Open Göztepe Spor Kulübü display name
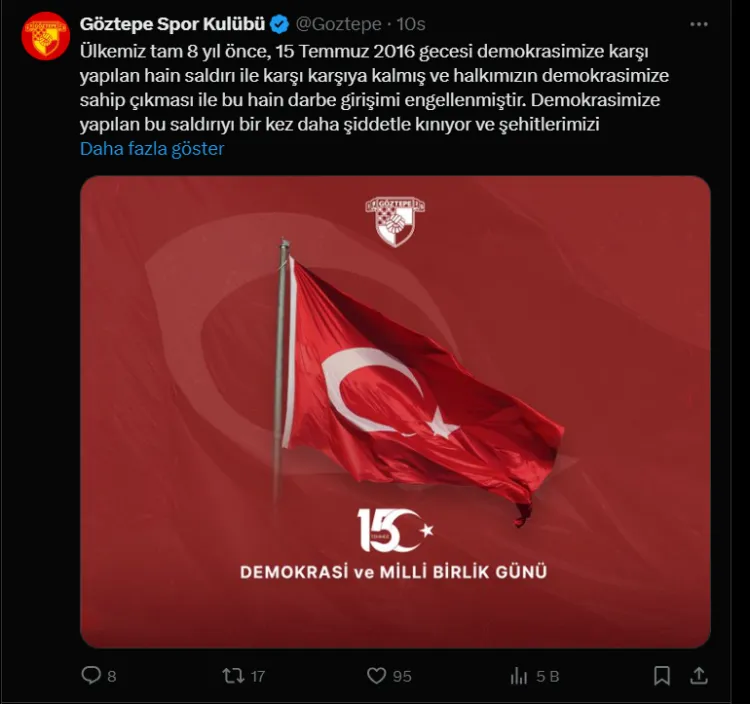The height and width of the screenshot is (704, 750). [172, 24]
